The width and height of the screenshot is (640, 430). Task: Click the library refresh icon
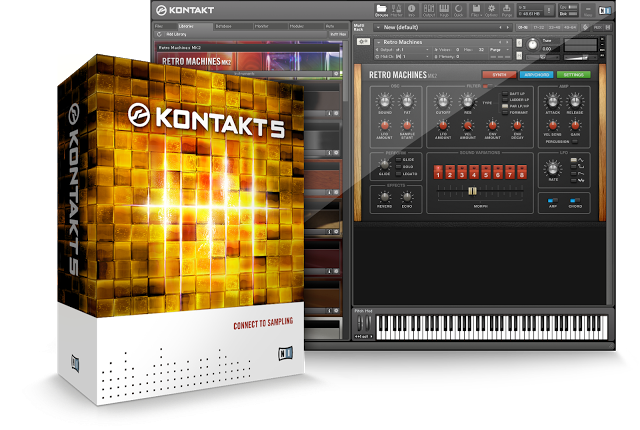tap(160, 34)
